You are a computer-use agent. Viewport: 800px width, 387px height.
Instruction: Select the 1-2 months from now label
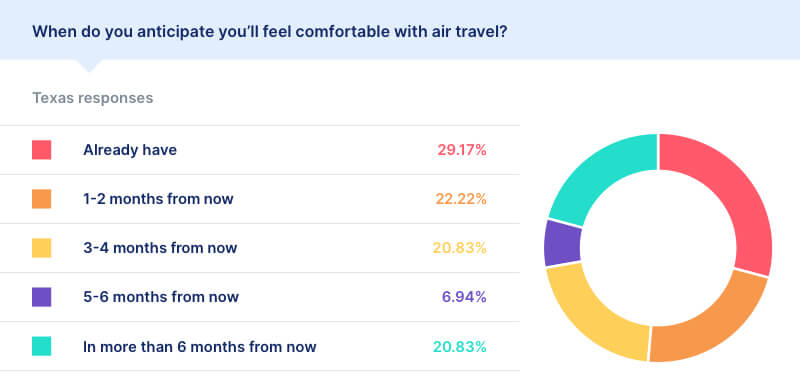158,199
